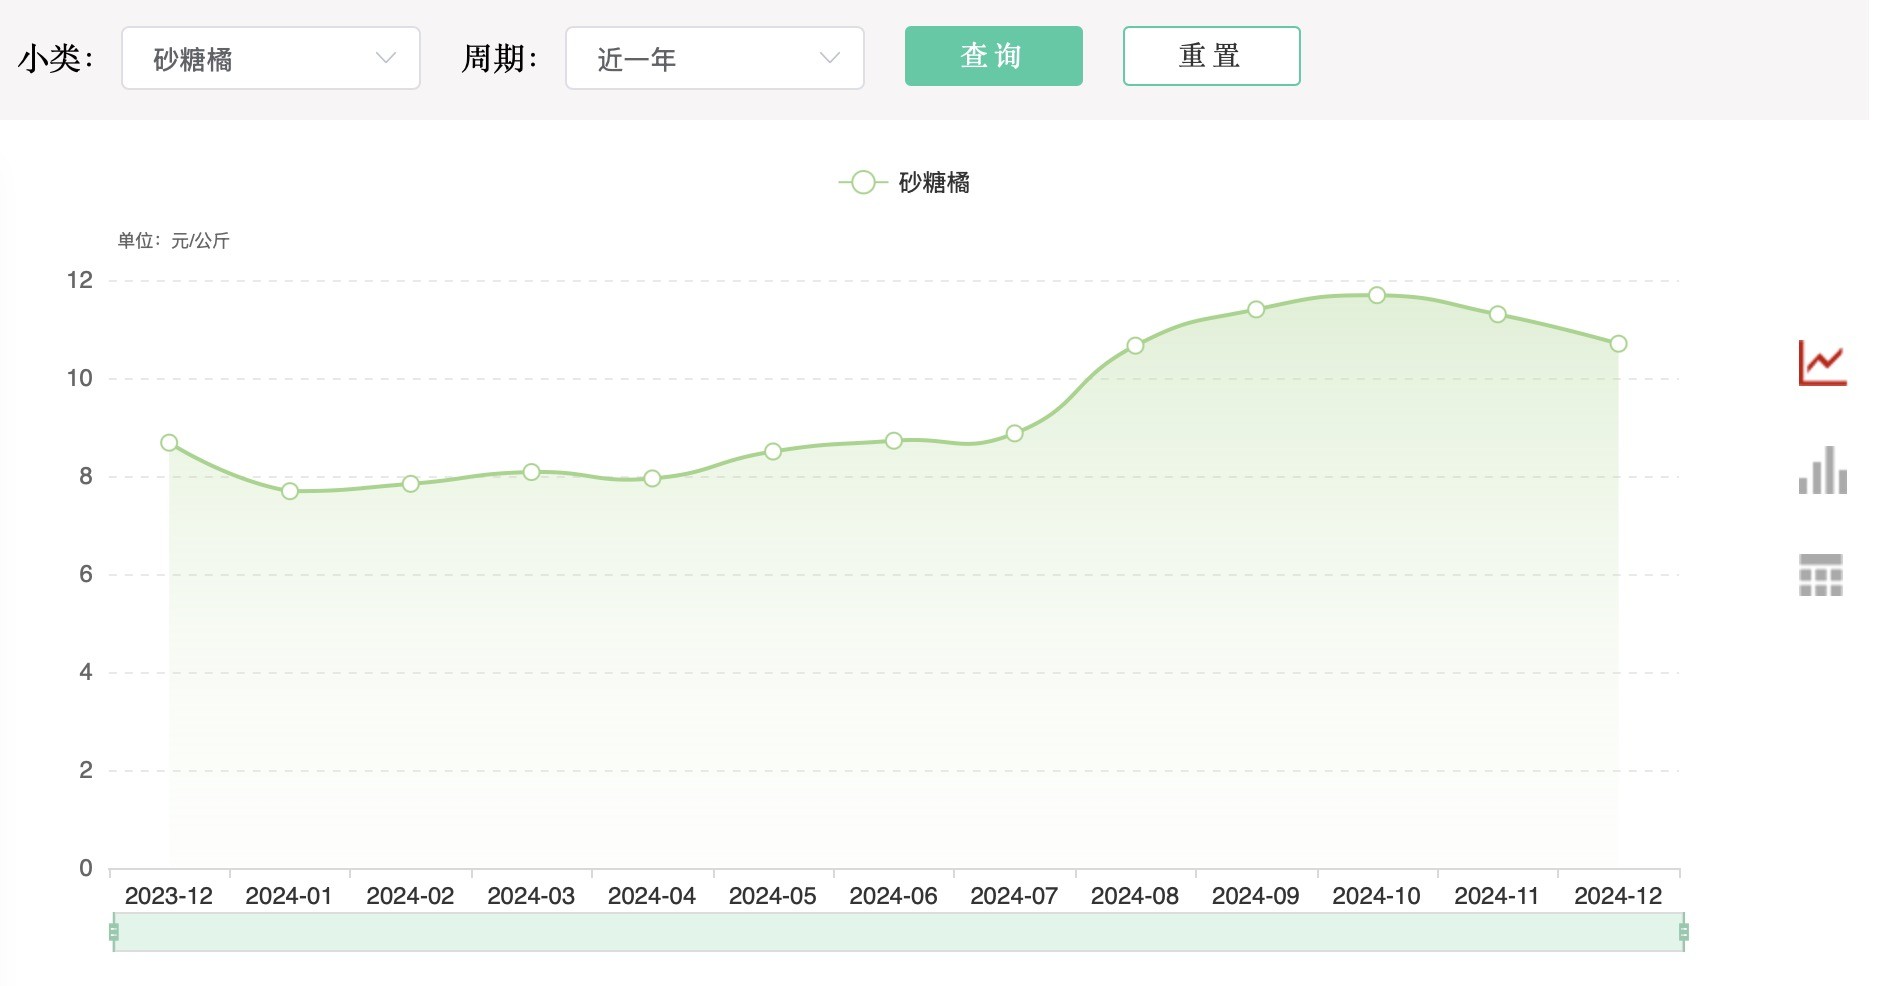Image resolution: width=1878 pixels, height=986 pixels.
Task: Switch to bar chart view icon
Action: [1821, 470]
